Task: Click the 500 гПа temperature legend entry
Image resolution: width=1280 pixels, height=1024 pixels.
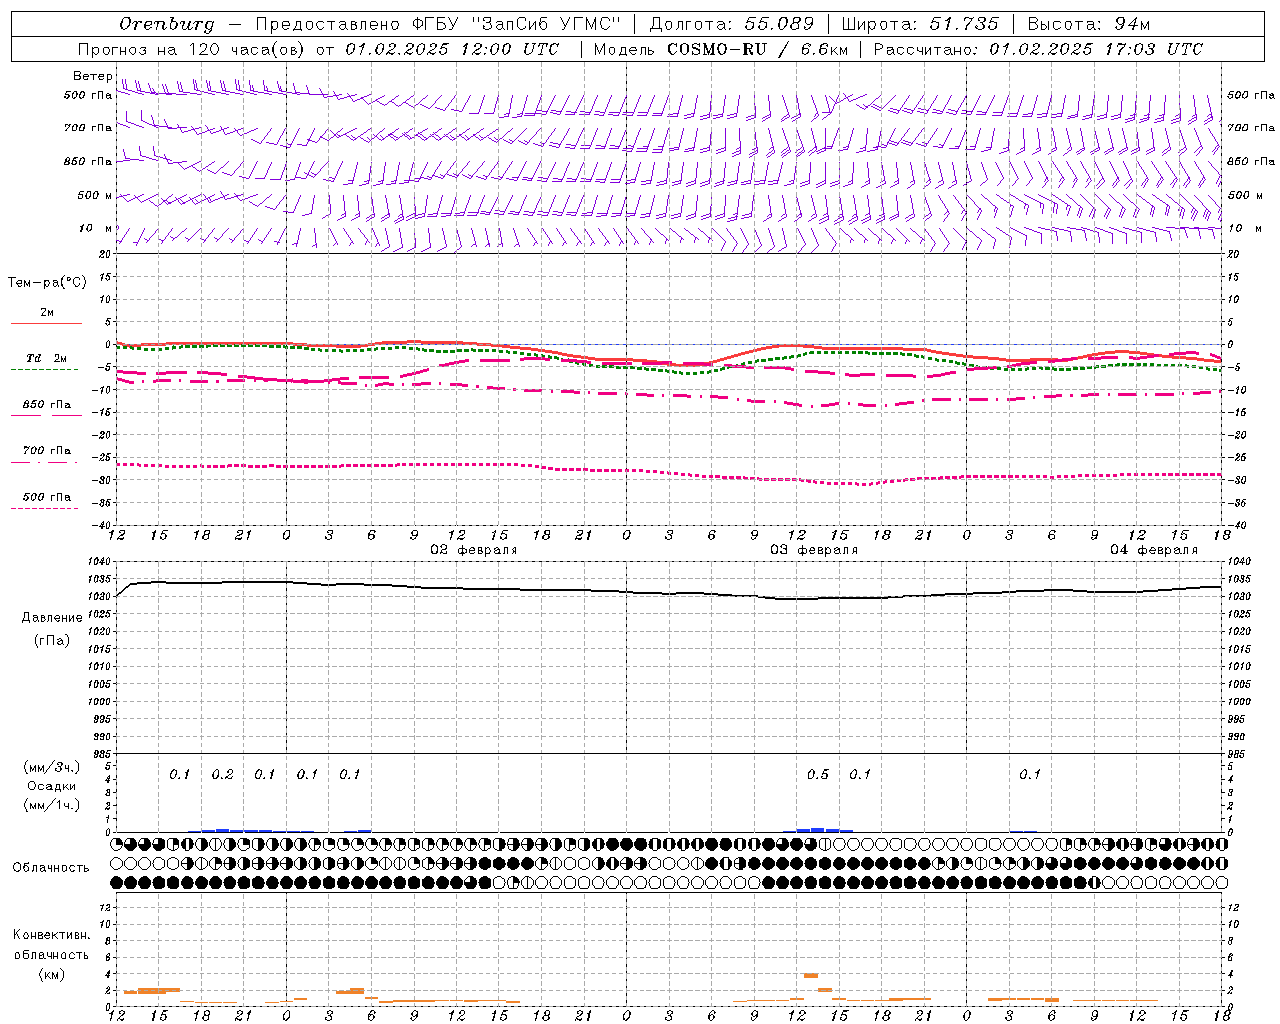Action: pyautogui.click(x=47, y=497)
